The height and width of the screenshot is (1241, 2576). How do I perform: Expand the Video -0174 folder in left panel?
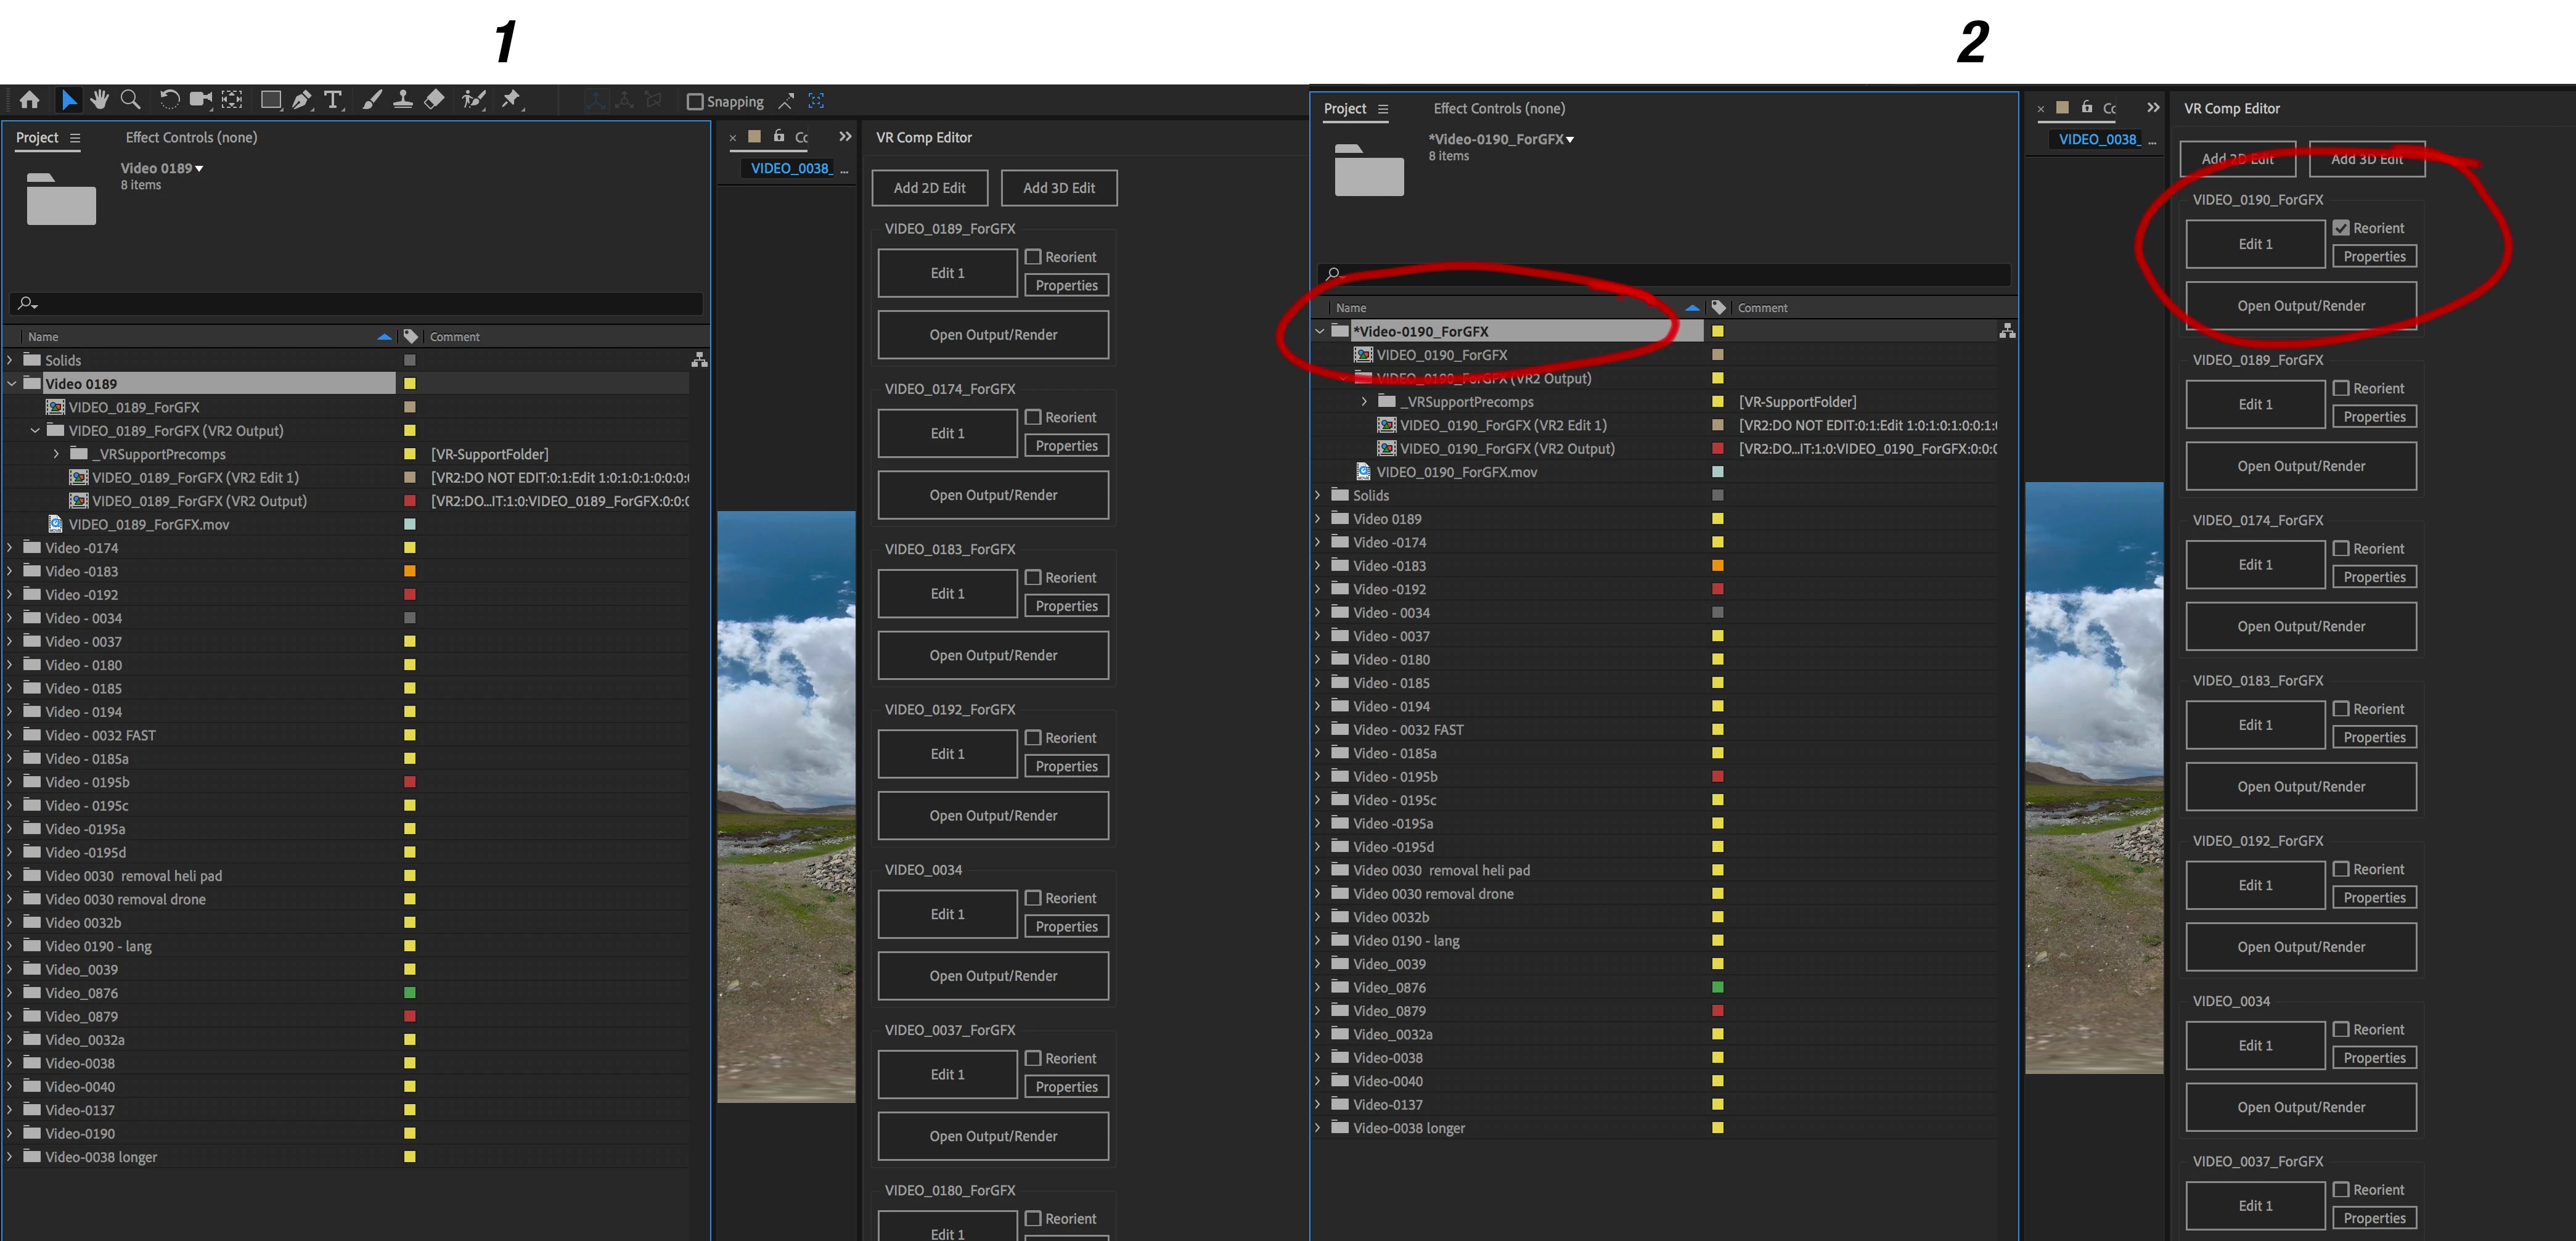coord(10,548)
